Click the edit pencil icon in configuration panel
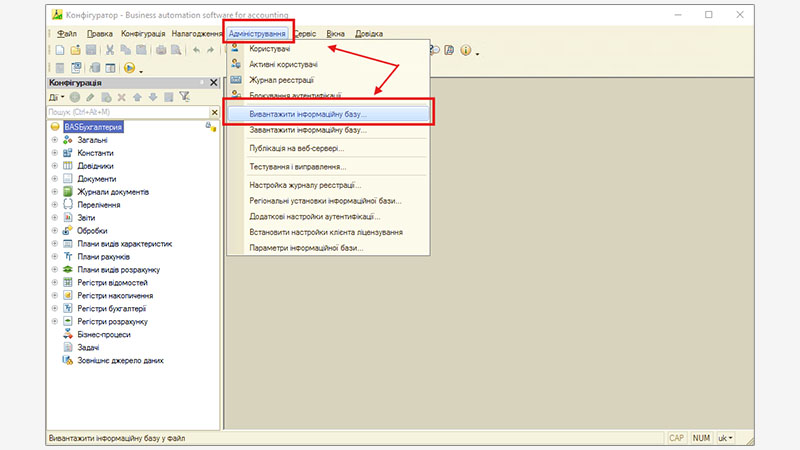 92,97
